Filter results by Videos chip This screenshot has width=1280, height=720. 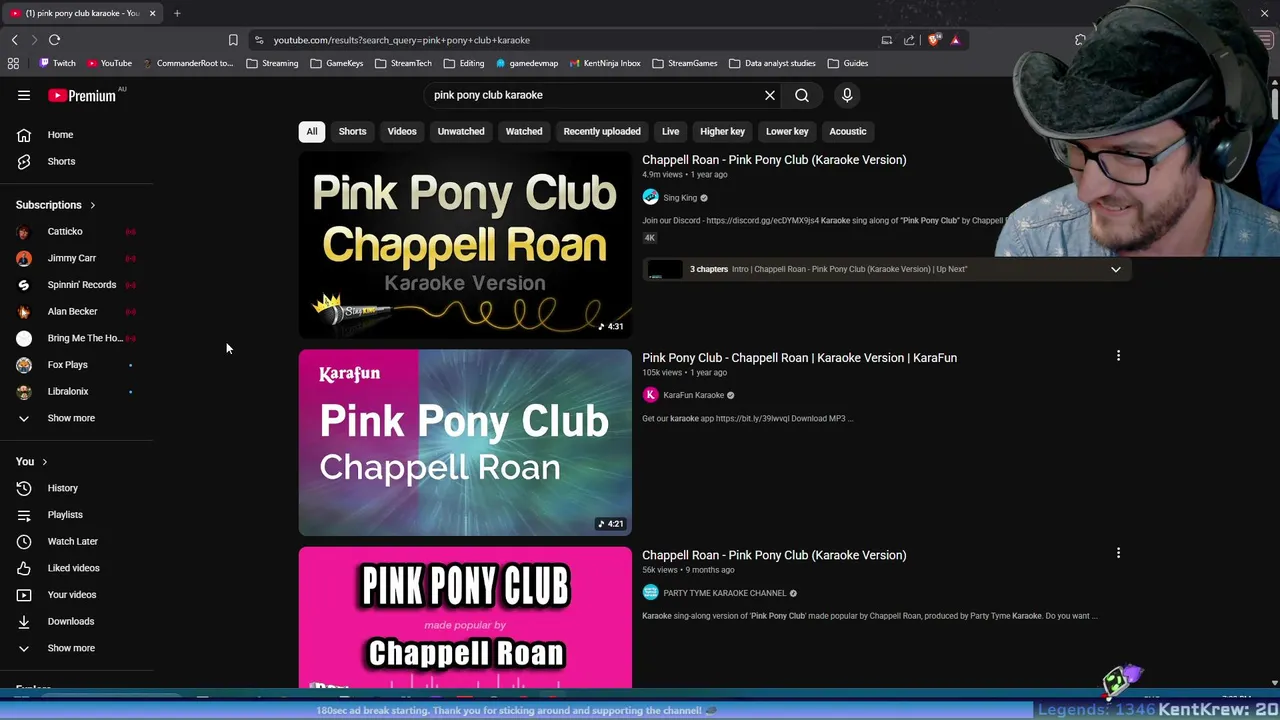click(402, 131)
